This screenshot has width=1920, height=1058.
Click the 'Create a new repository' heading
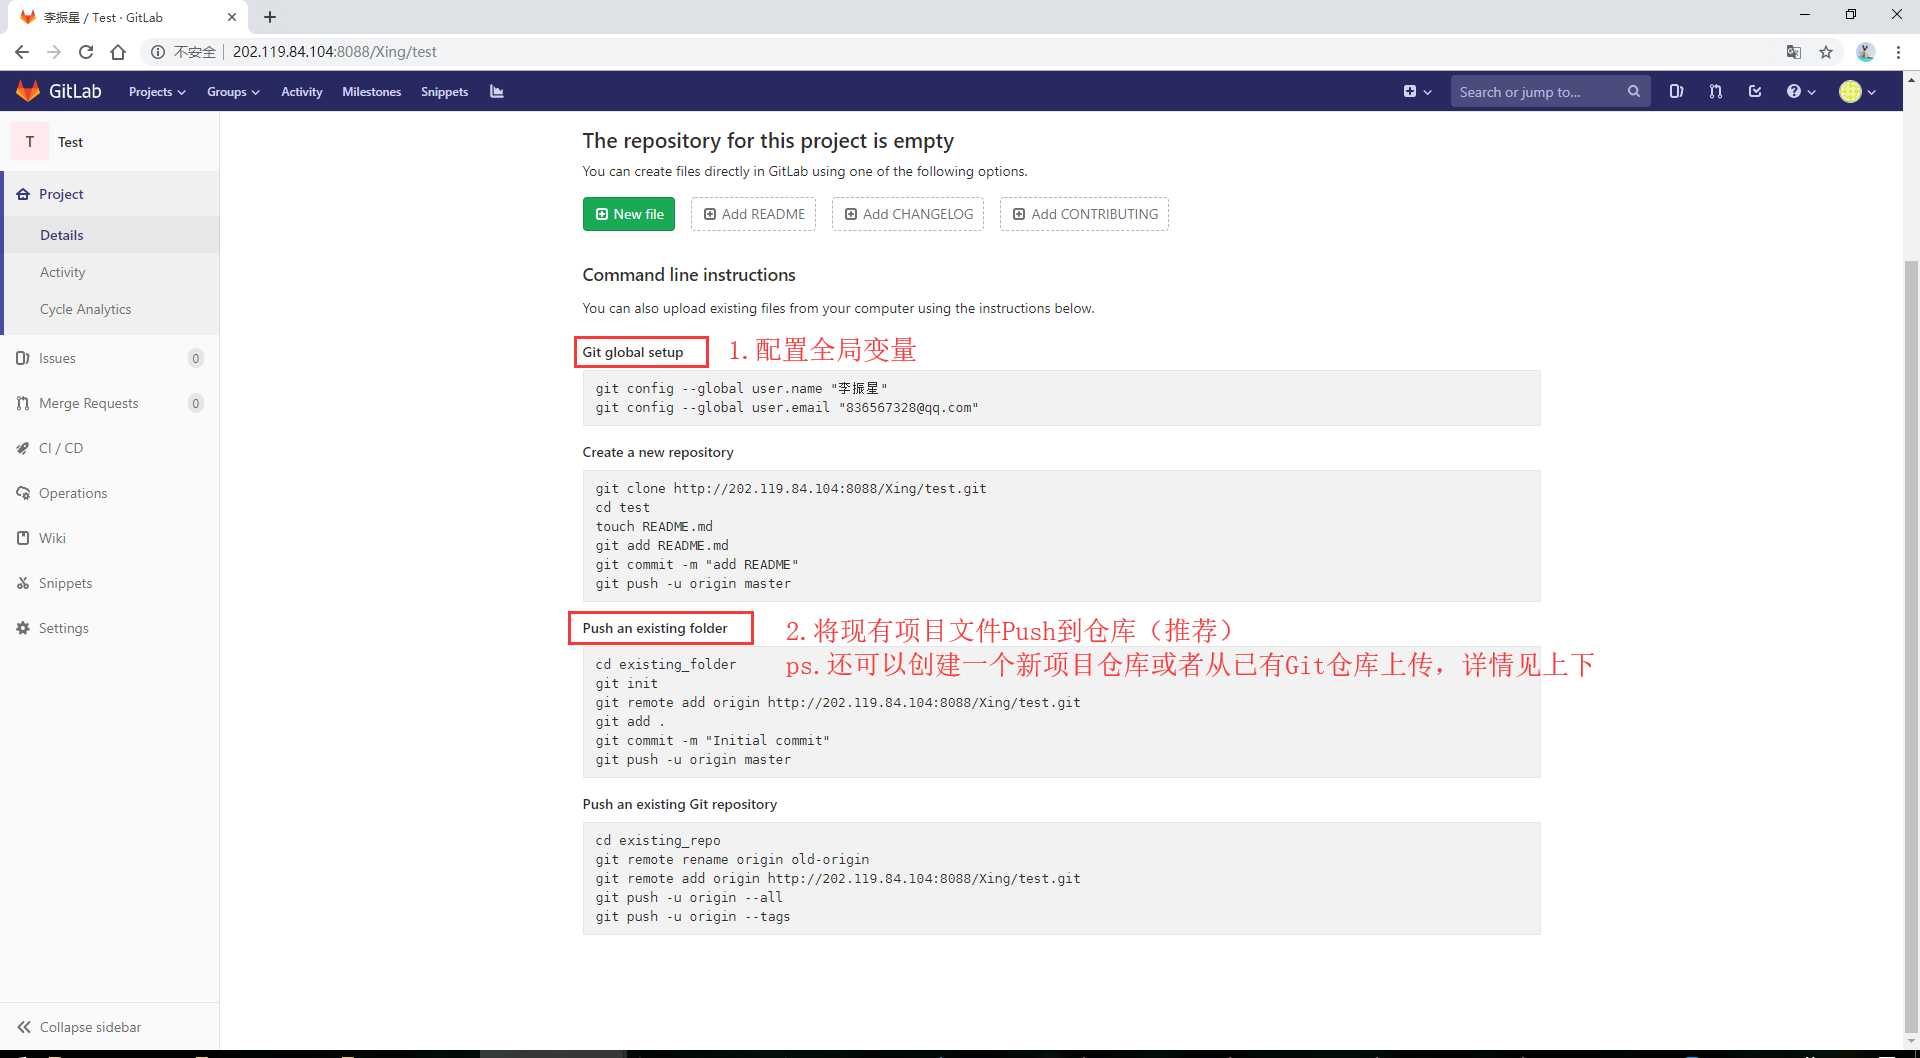(658, 452)
